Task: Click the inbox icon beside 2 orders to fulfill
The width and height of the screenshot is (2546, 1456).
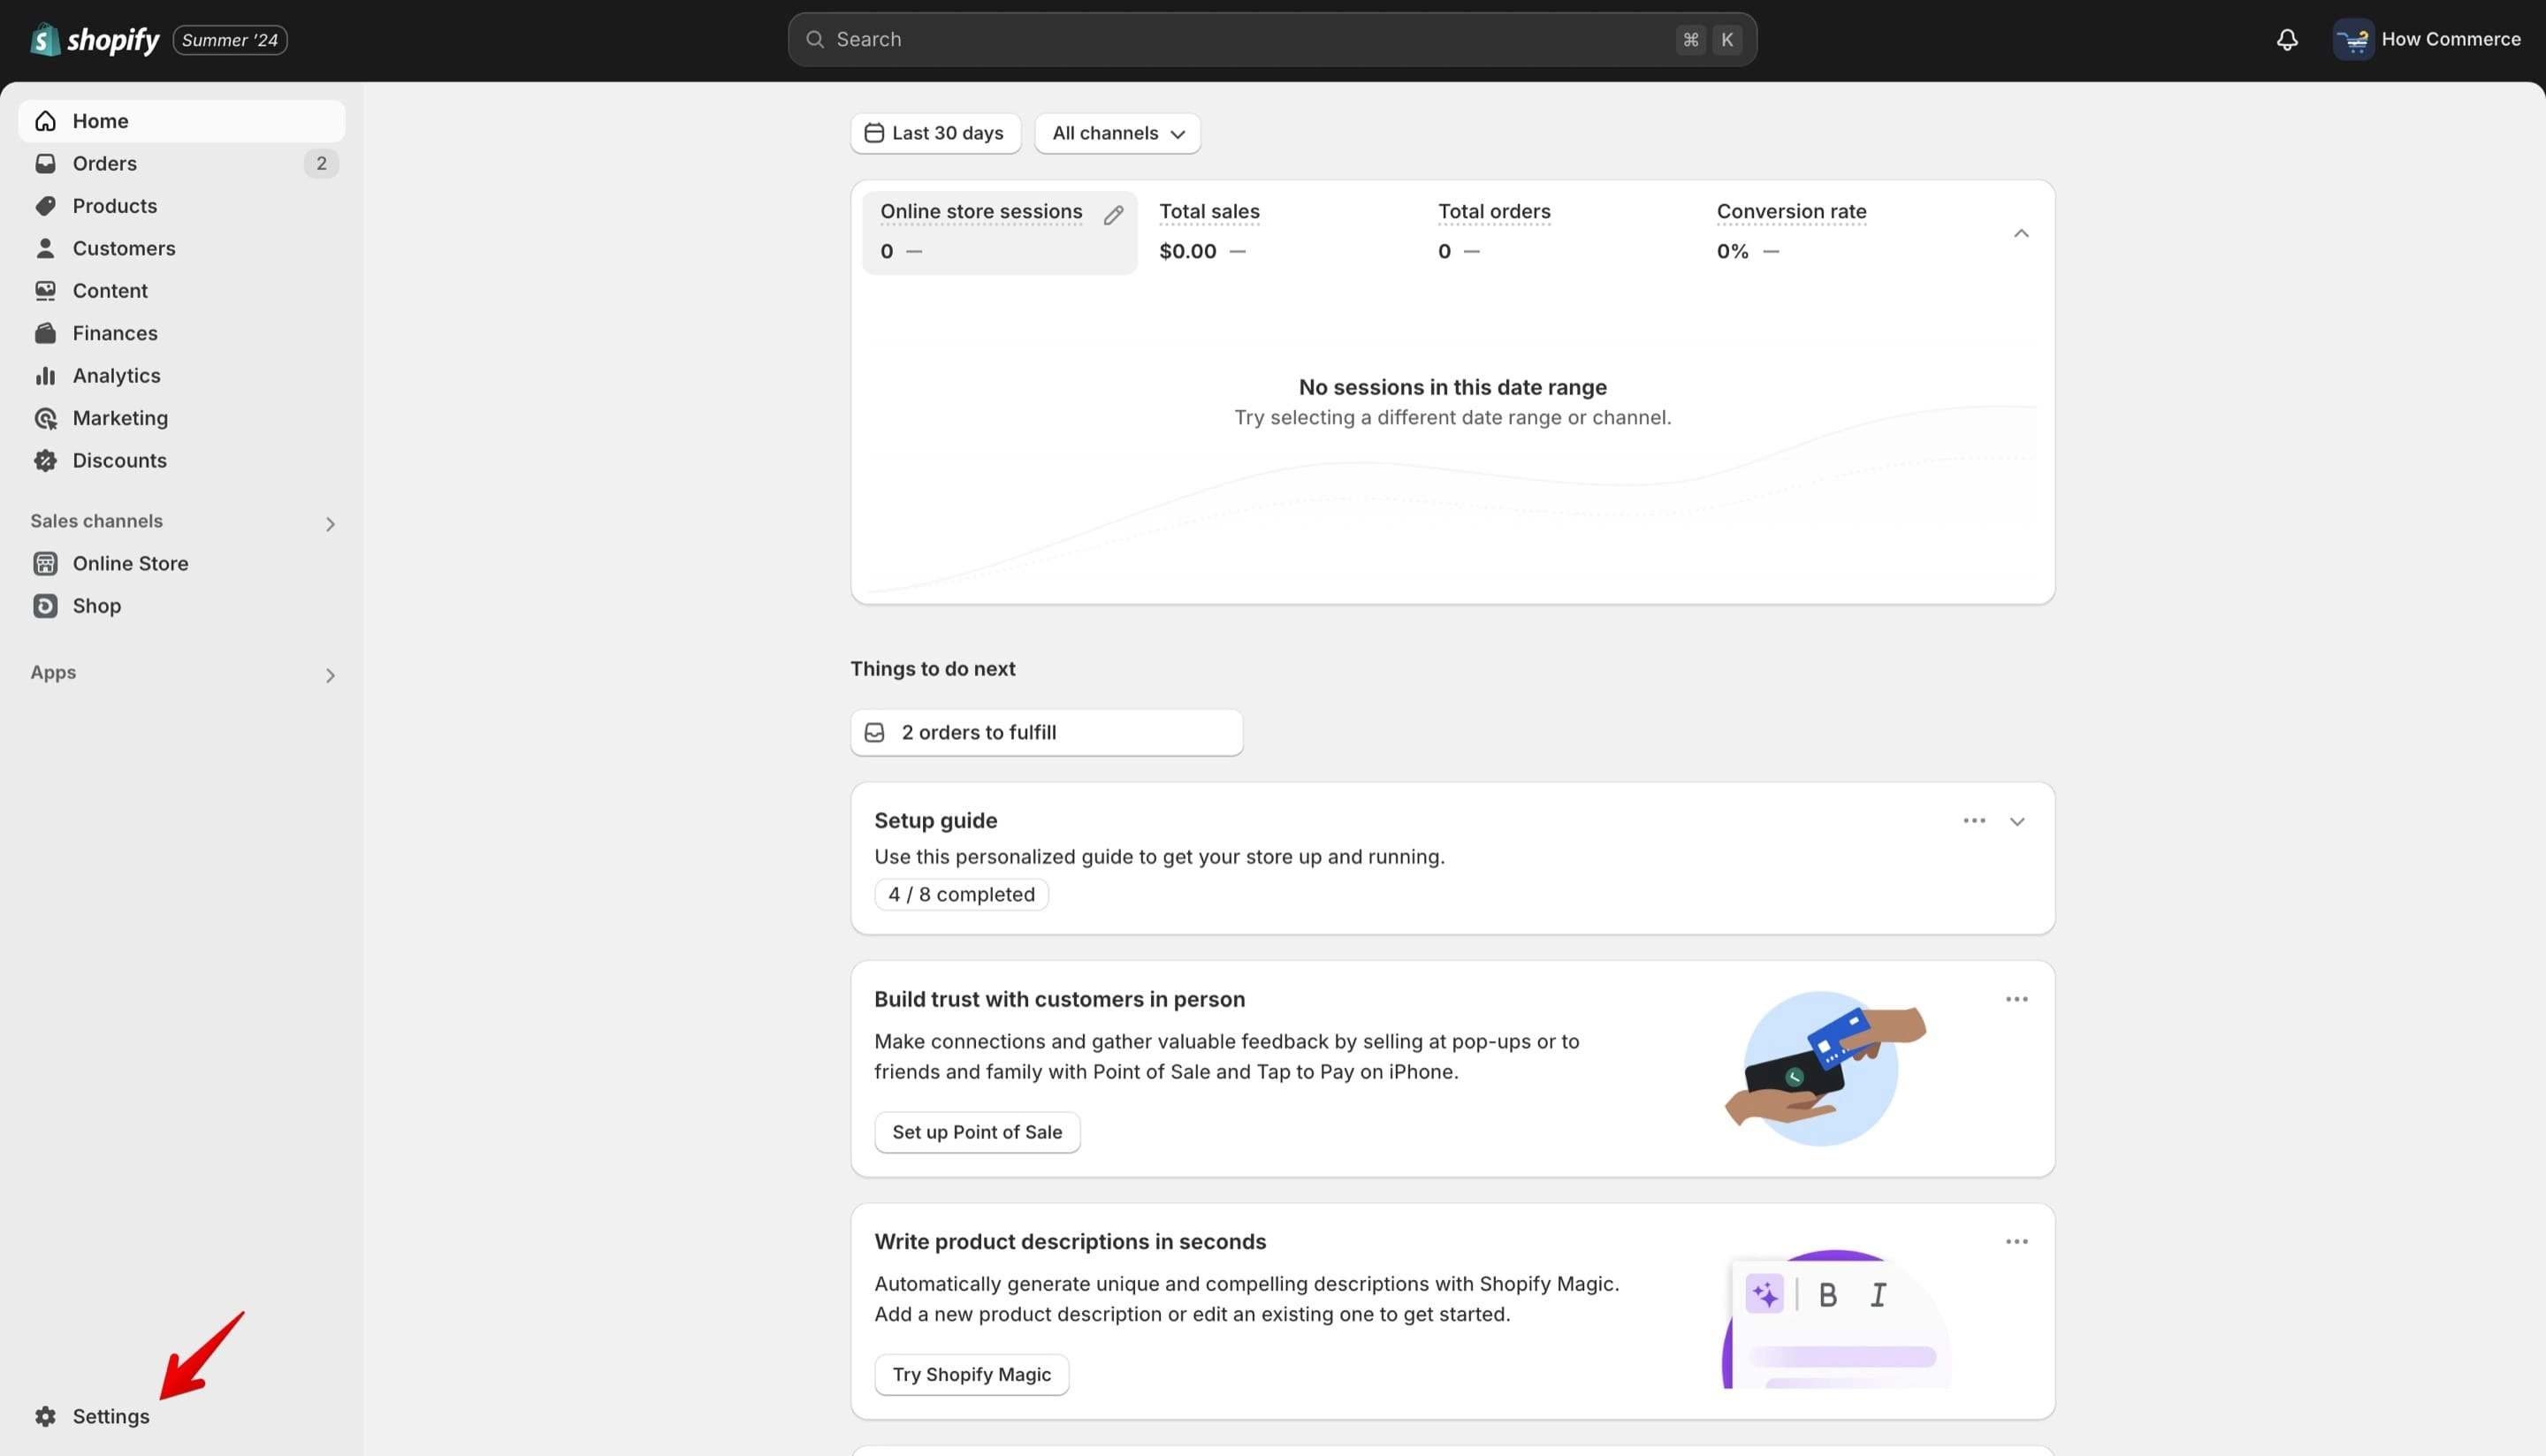Action: (x=874, y=733)
